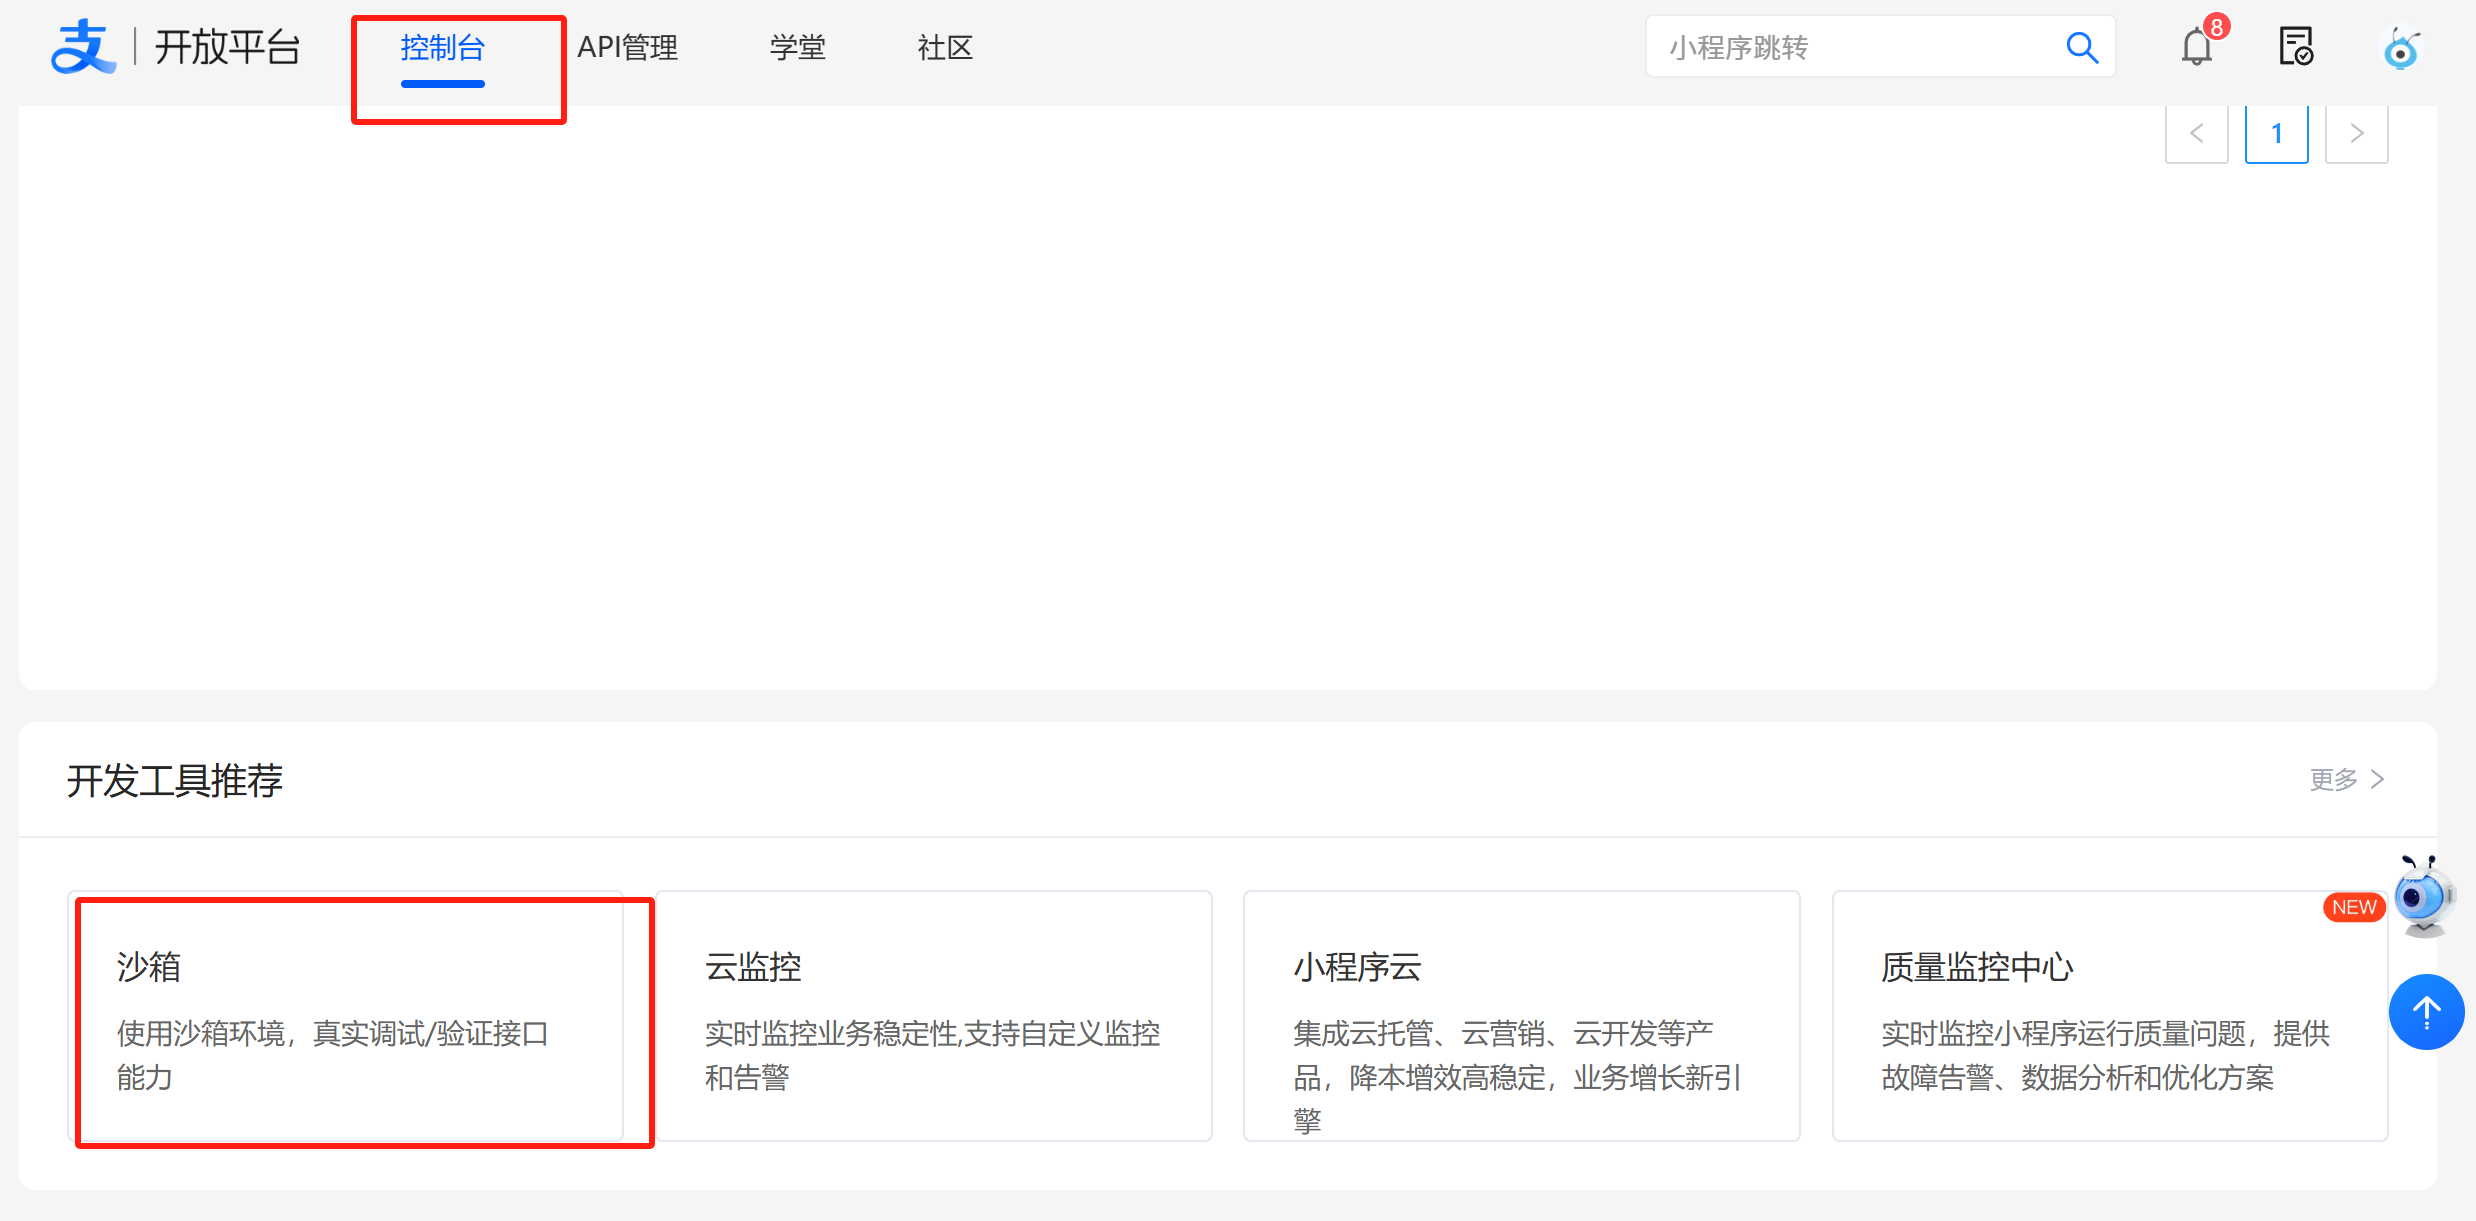The width and height of the screenshot is (2476, 1221).
Task: Open the notification bell icon
Action: [x=2196, y=47]
